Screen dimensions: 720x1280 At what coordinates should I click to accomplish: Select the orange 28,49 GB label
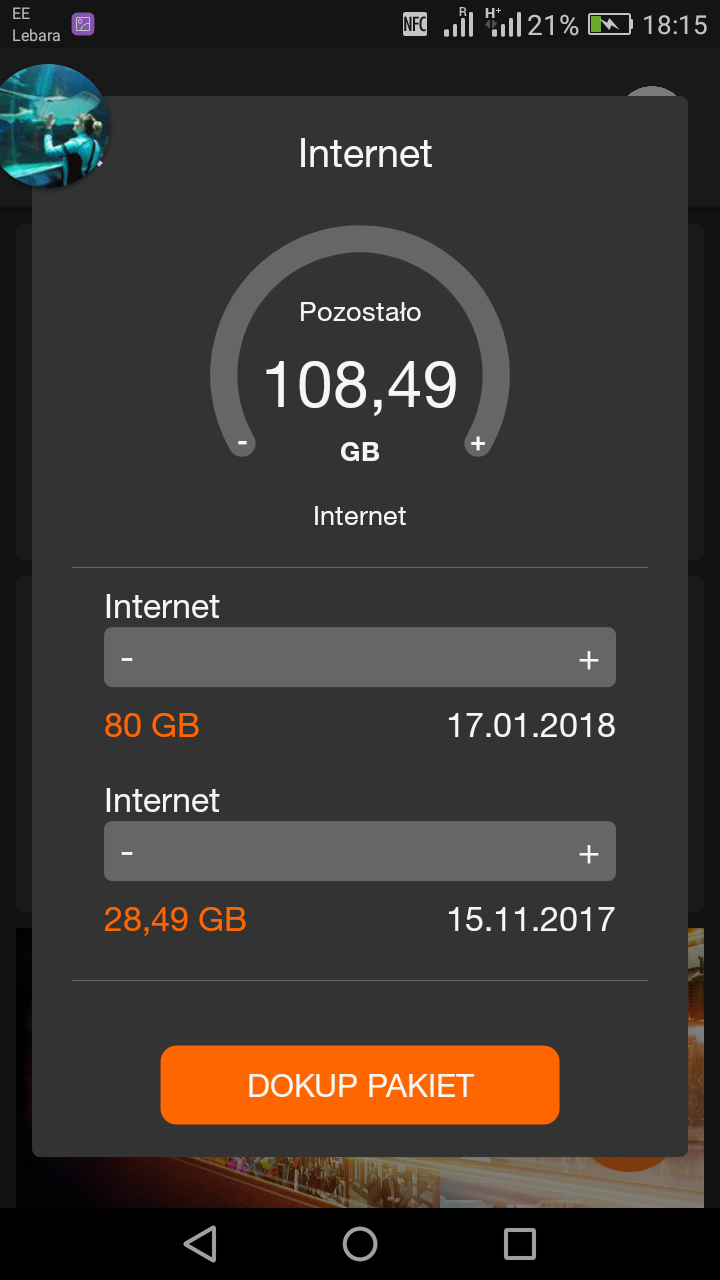coord(175,918)
